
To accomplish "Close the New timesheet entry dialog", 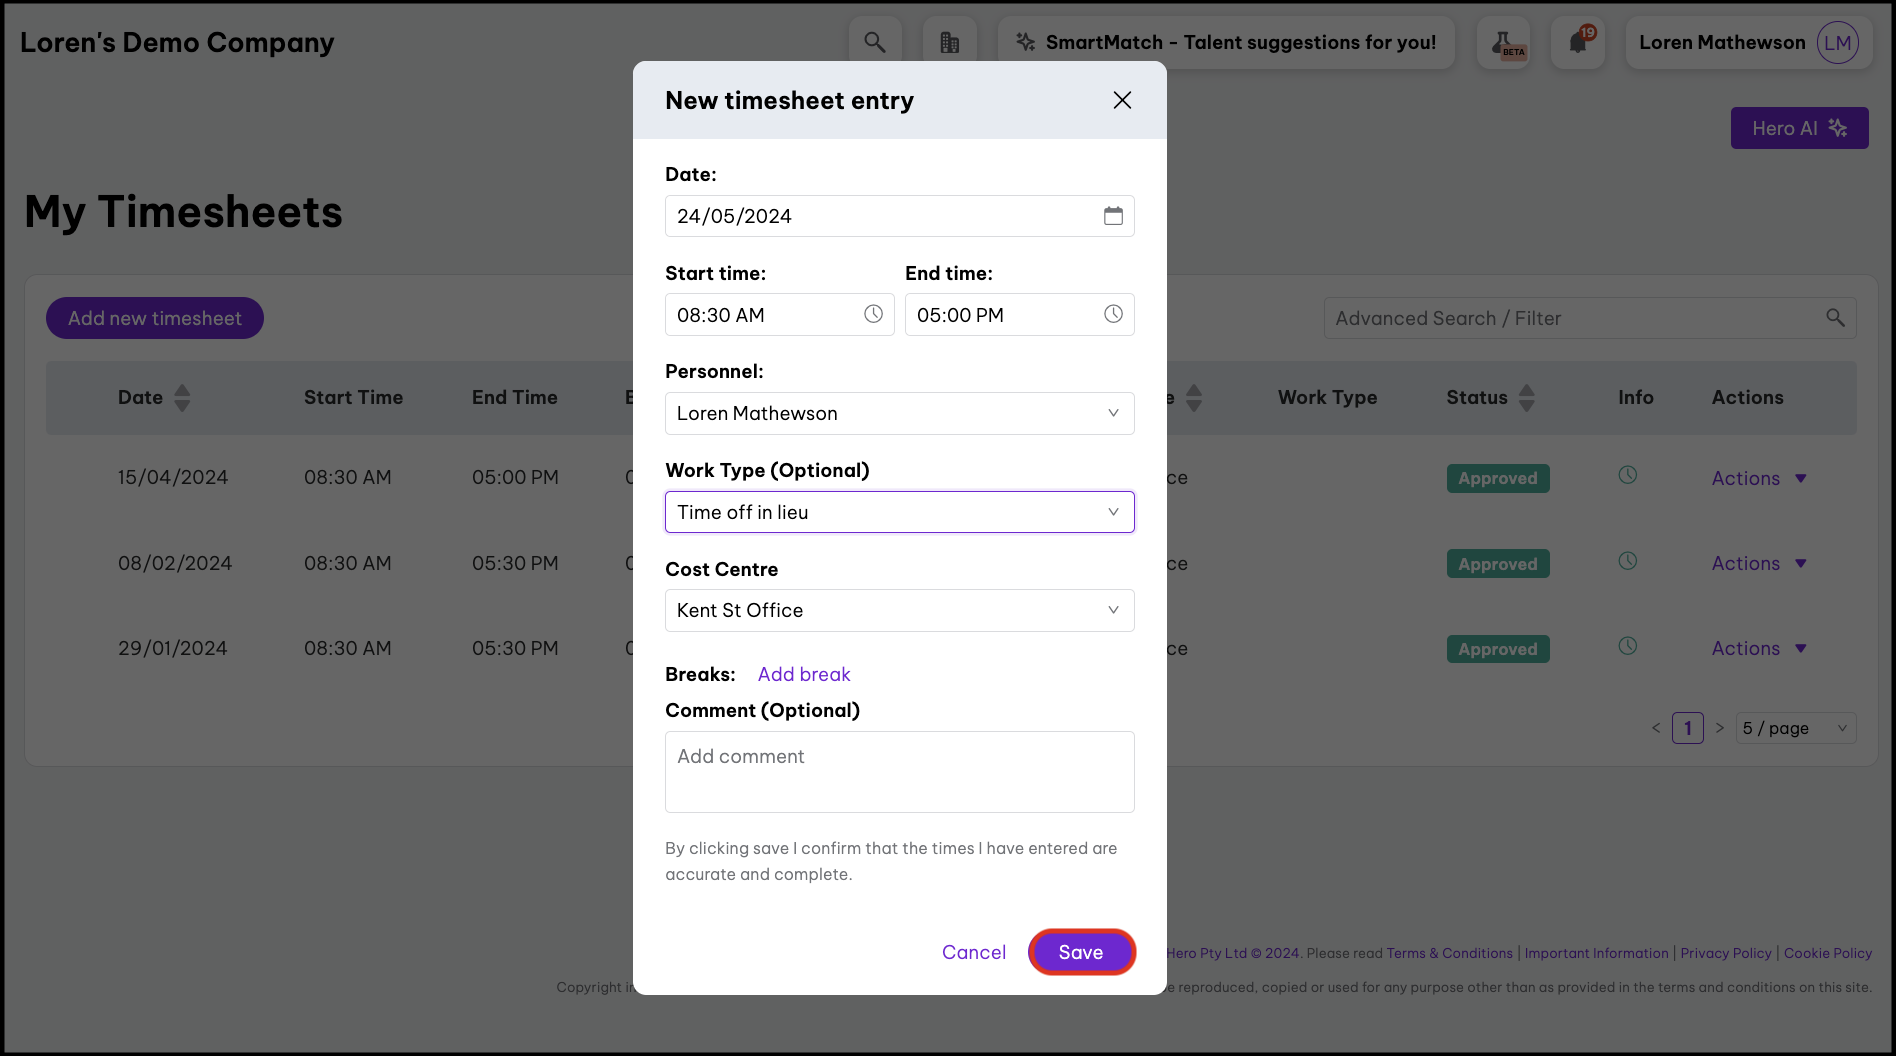I will point(1122,100).
